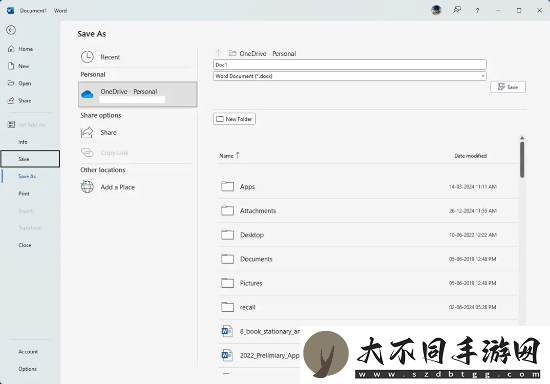The height and width of the screenshot is (384, 550).
Task: Click the Documents folder icon
Action: (227, 259)
